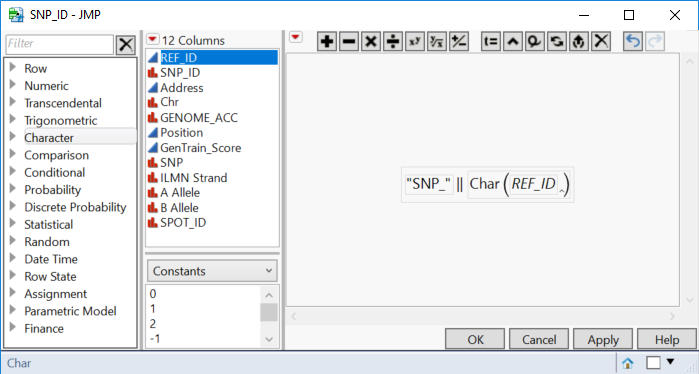Select the SPOT_ID column in list

click(183, 222)
